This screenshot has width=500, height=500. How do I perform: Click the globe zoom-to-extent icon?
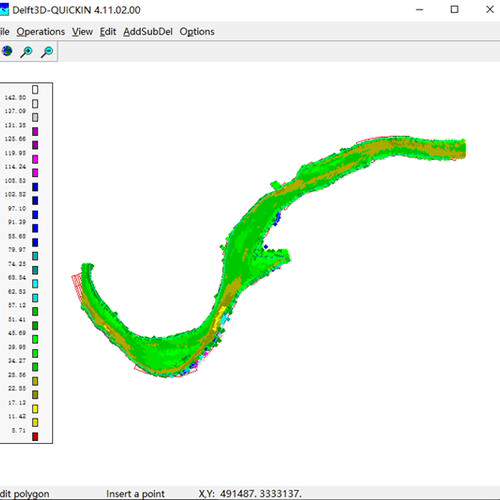7,51
